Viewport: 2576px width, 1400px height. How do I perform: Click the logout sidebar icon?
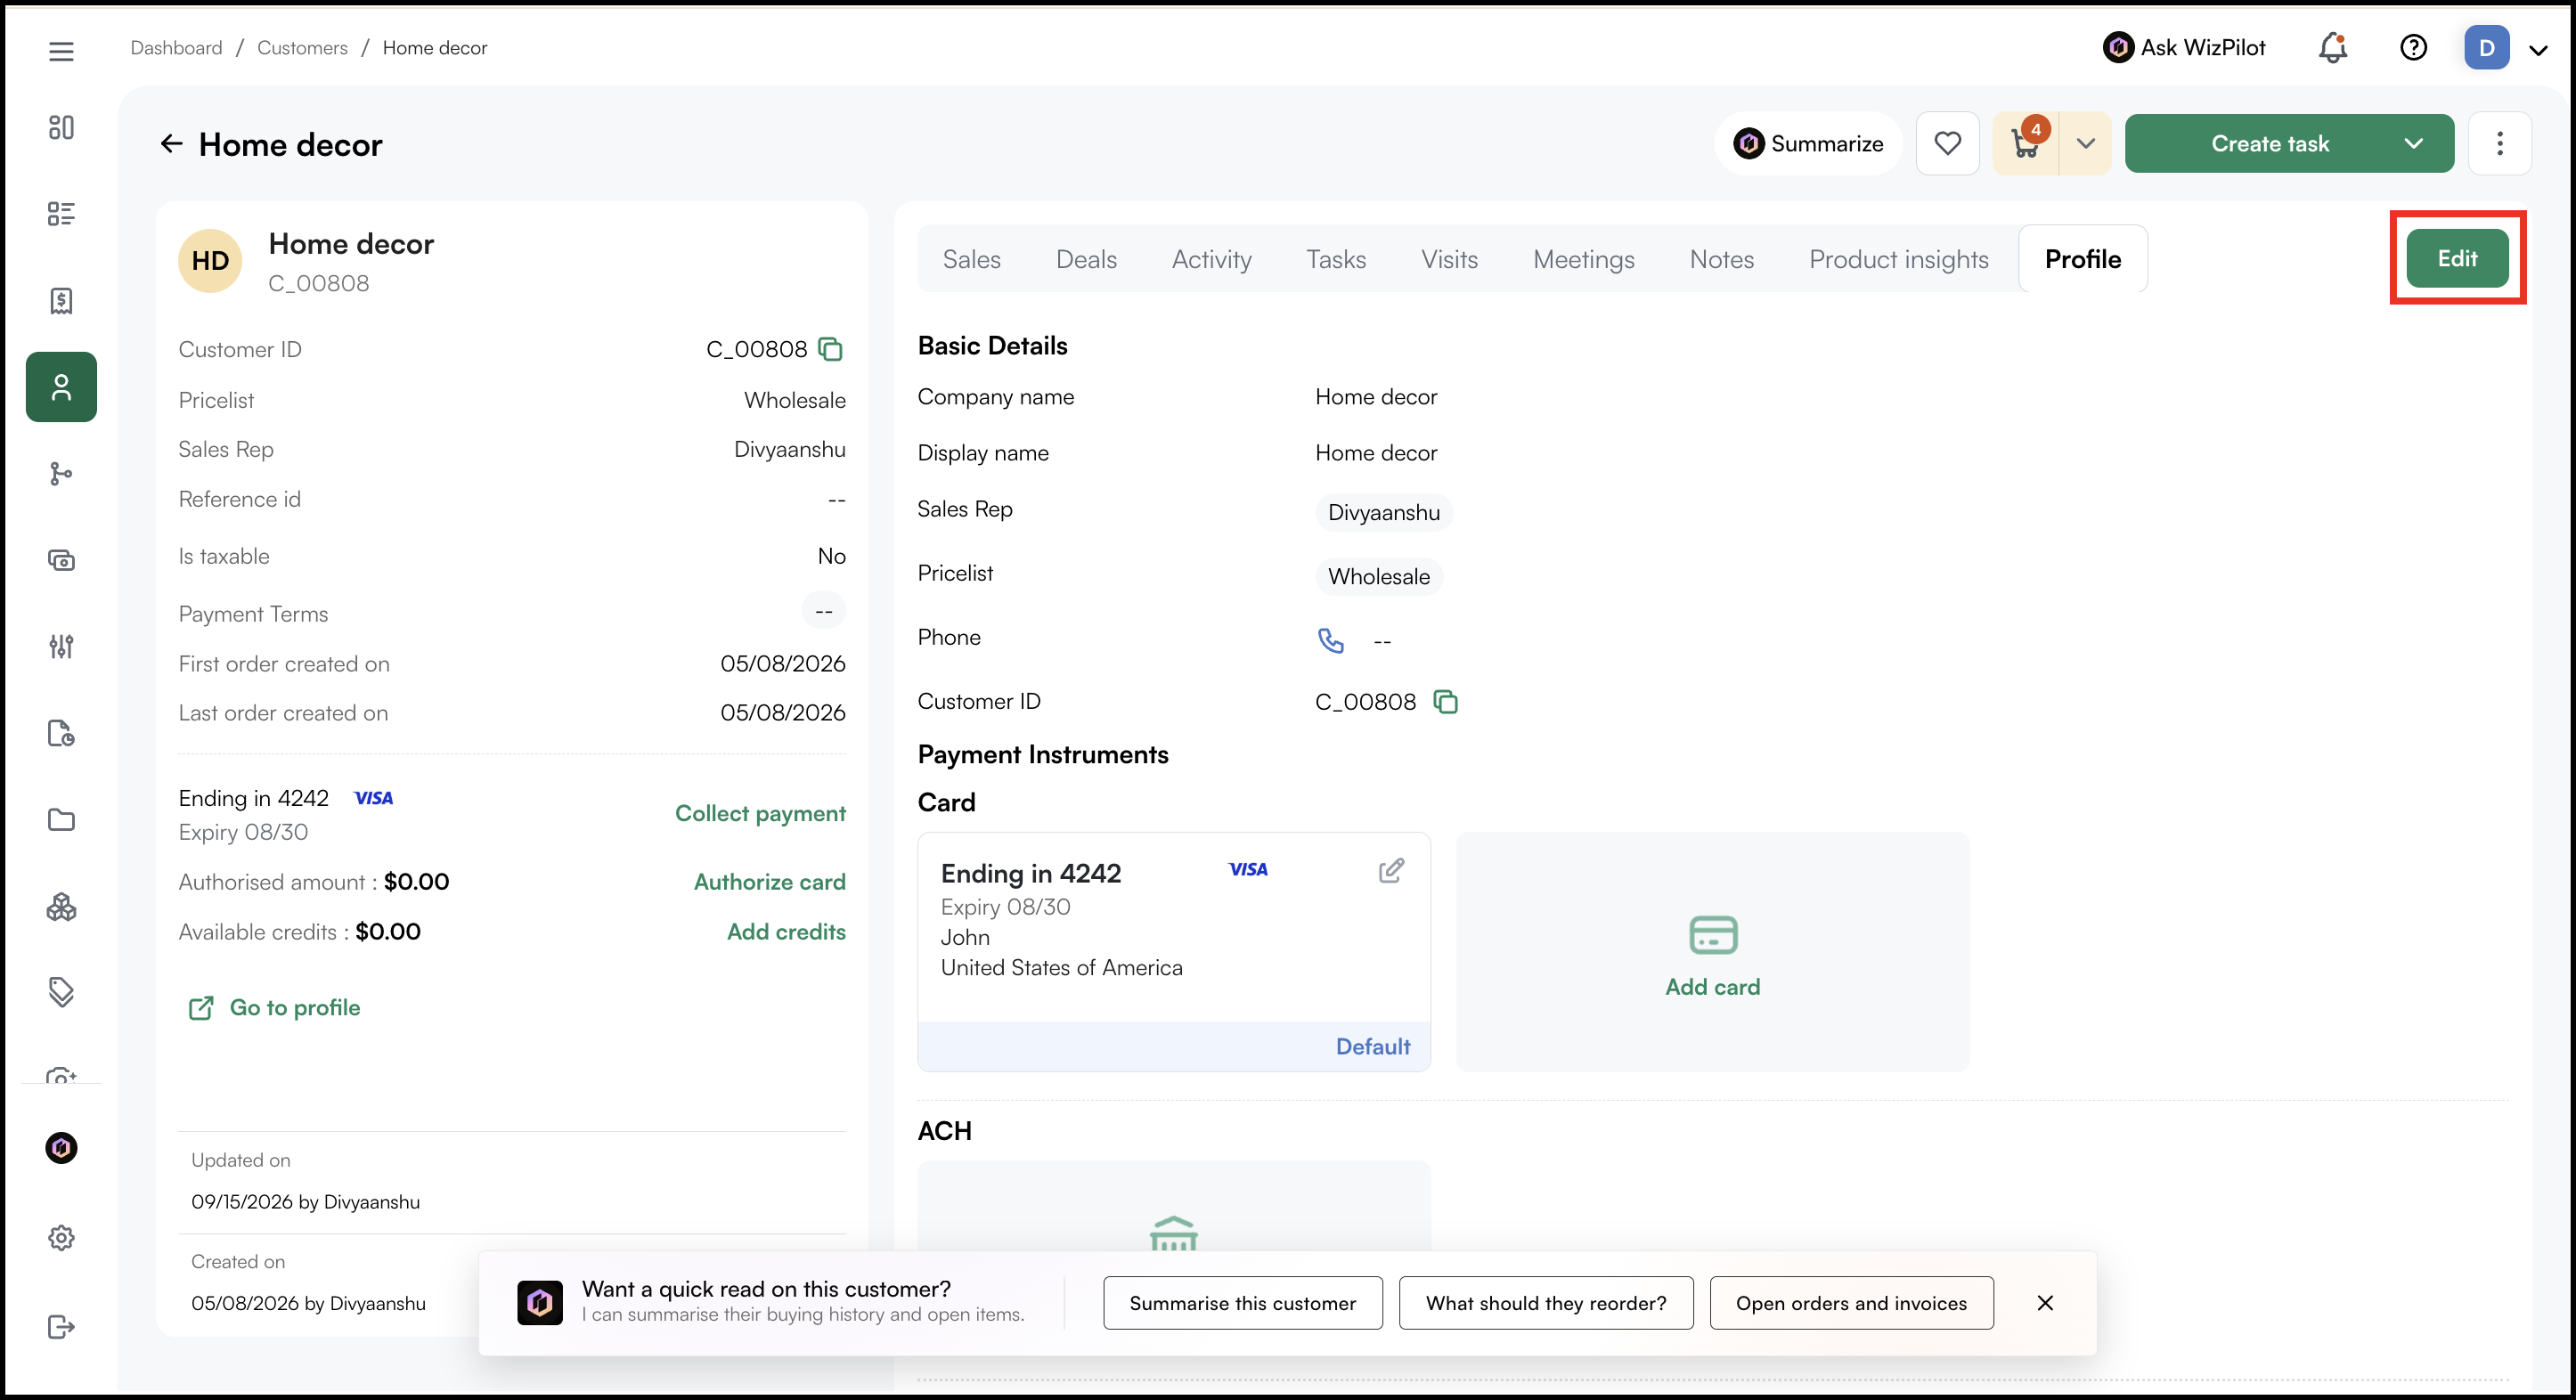[61, 1326]
